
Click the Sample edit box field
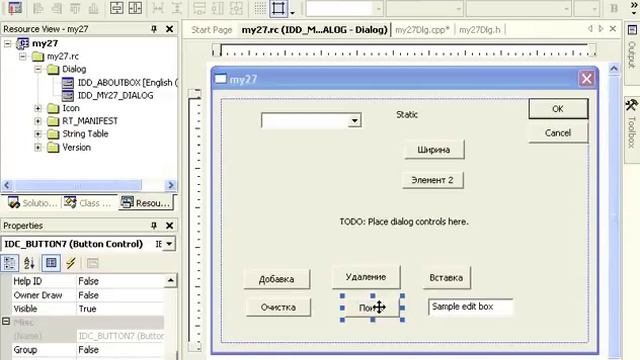pyautogui.click(x=471, y=307)
